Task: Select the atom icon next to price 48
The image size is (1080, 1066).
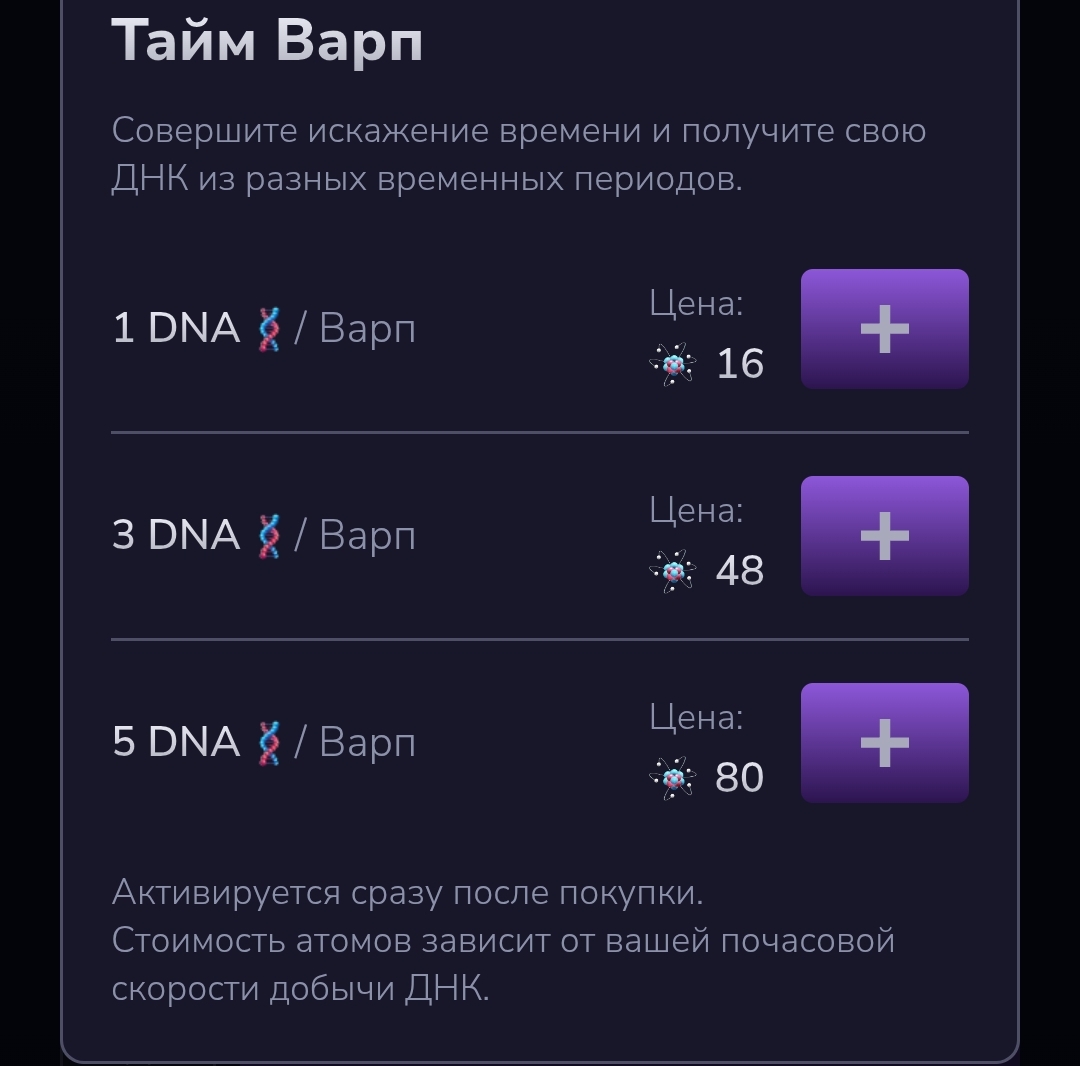Action: 673,571
